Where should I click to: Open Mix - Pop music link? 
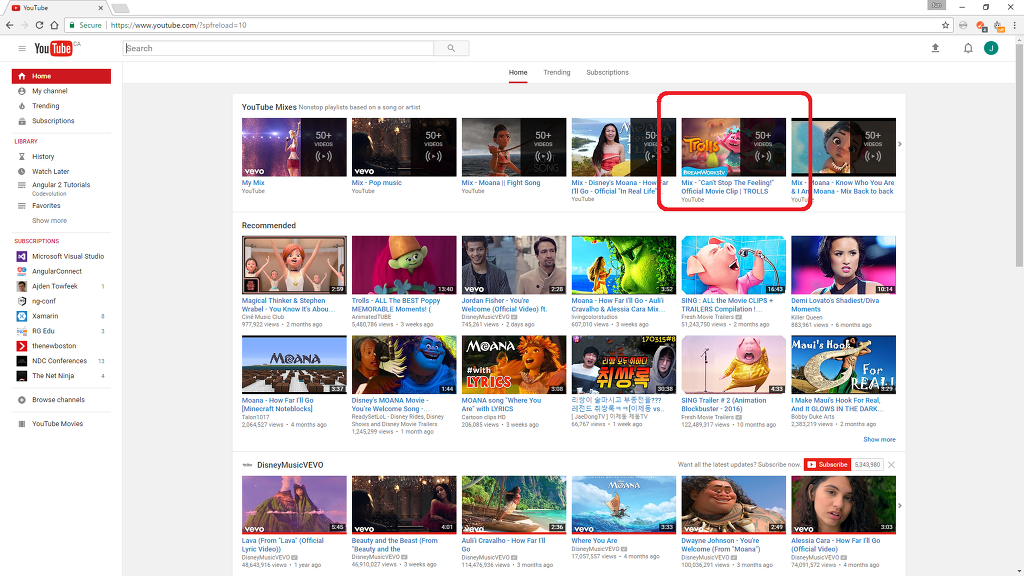(377, 183)
